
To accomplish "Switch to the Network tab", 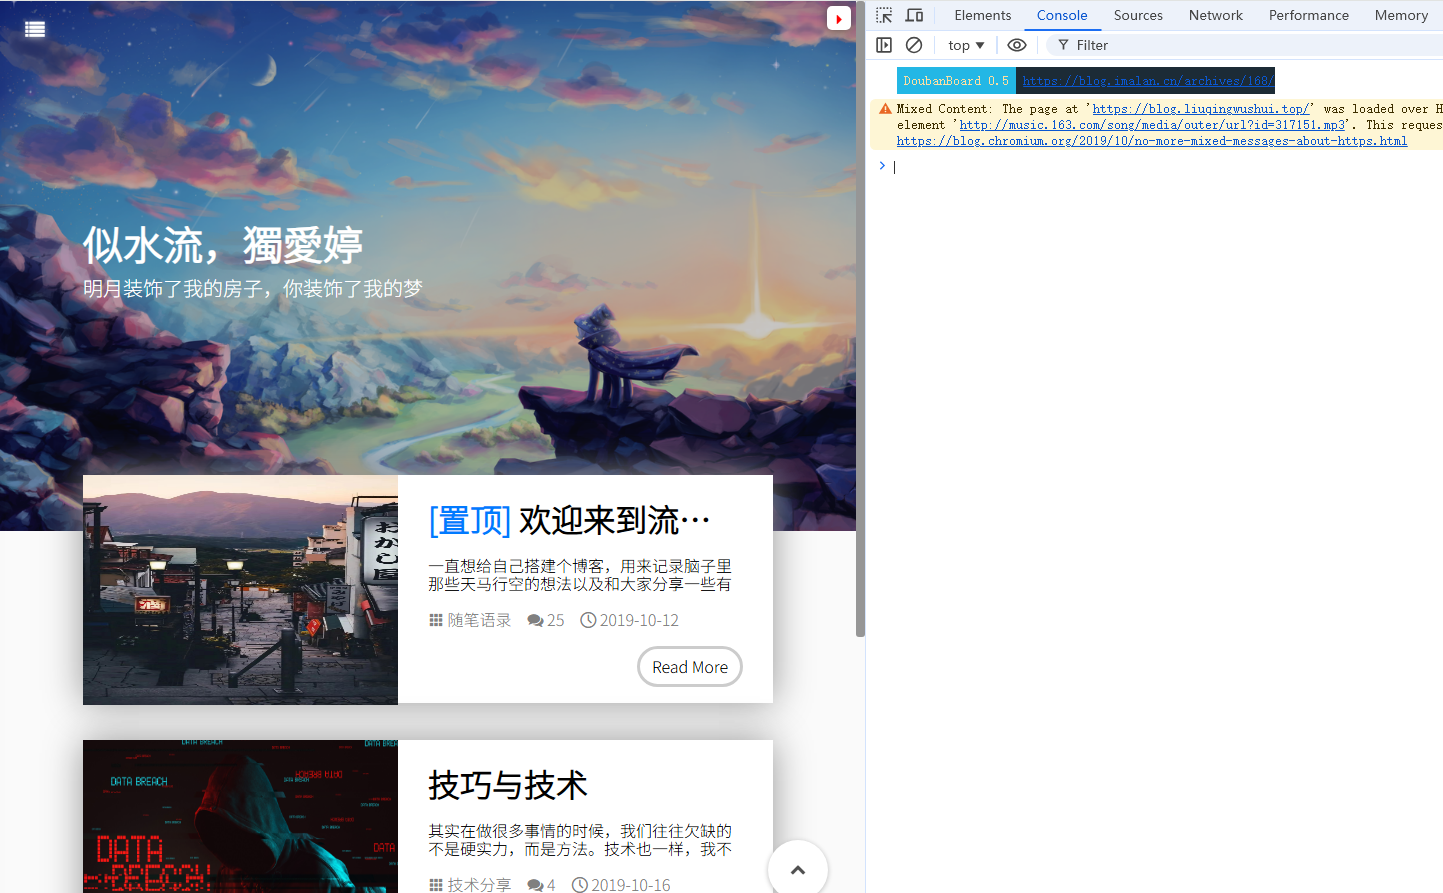I will click(x=1215, y=15).
